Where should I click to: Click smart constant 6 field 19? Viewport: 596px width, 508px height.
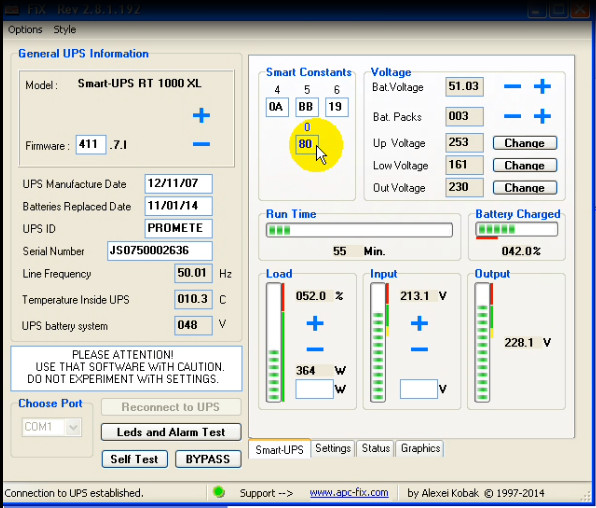pos(336,107)
